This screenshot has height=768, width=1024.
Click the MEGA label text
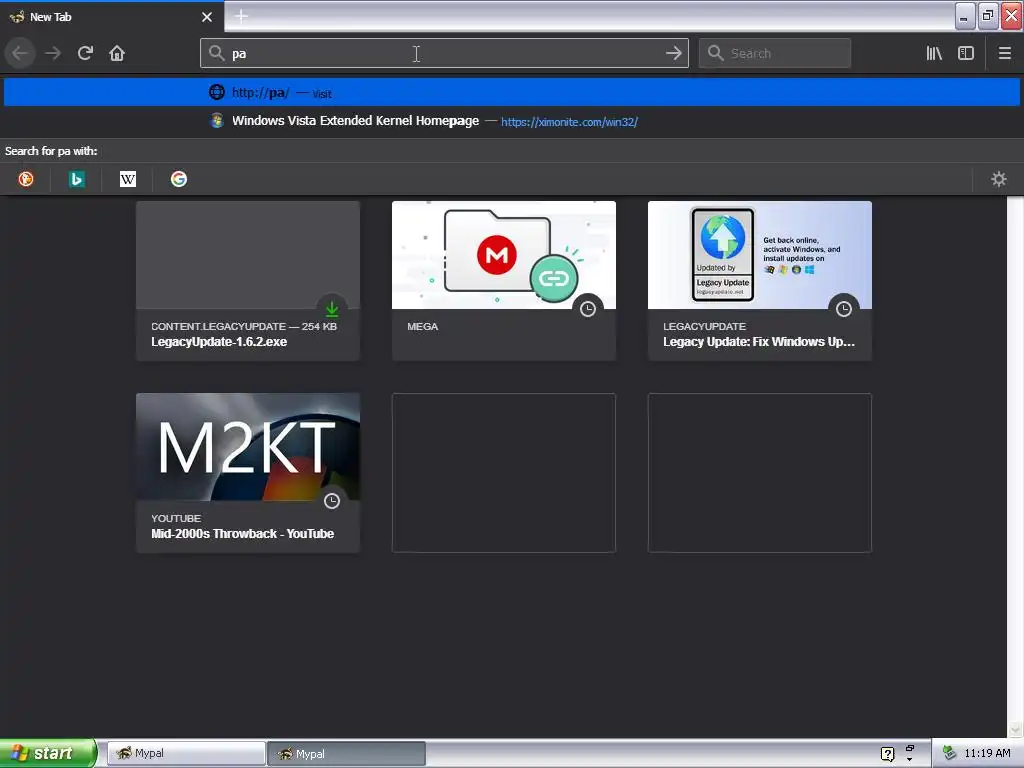pos(423,326)
